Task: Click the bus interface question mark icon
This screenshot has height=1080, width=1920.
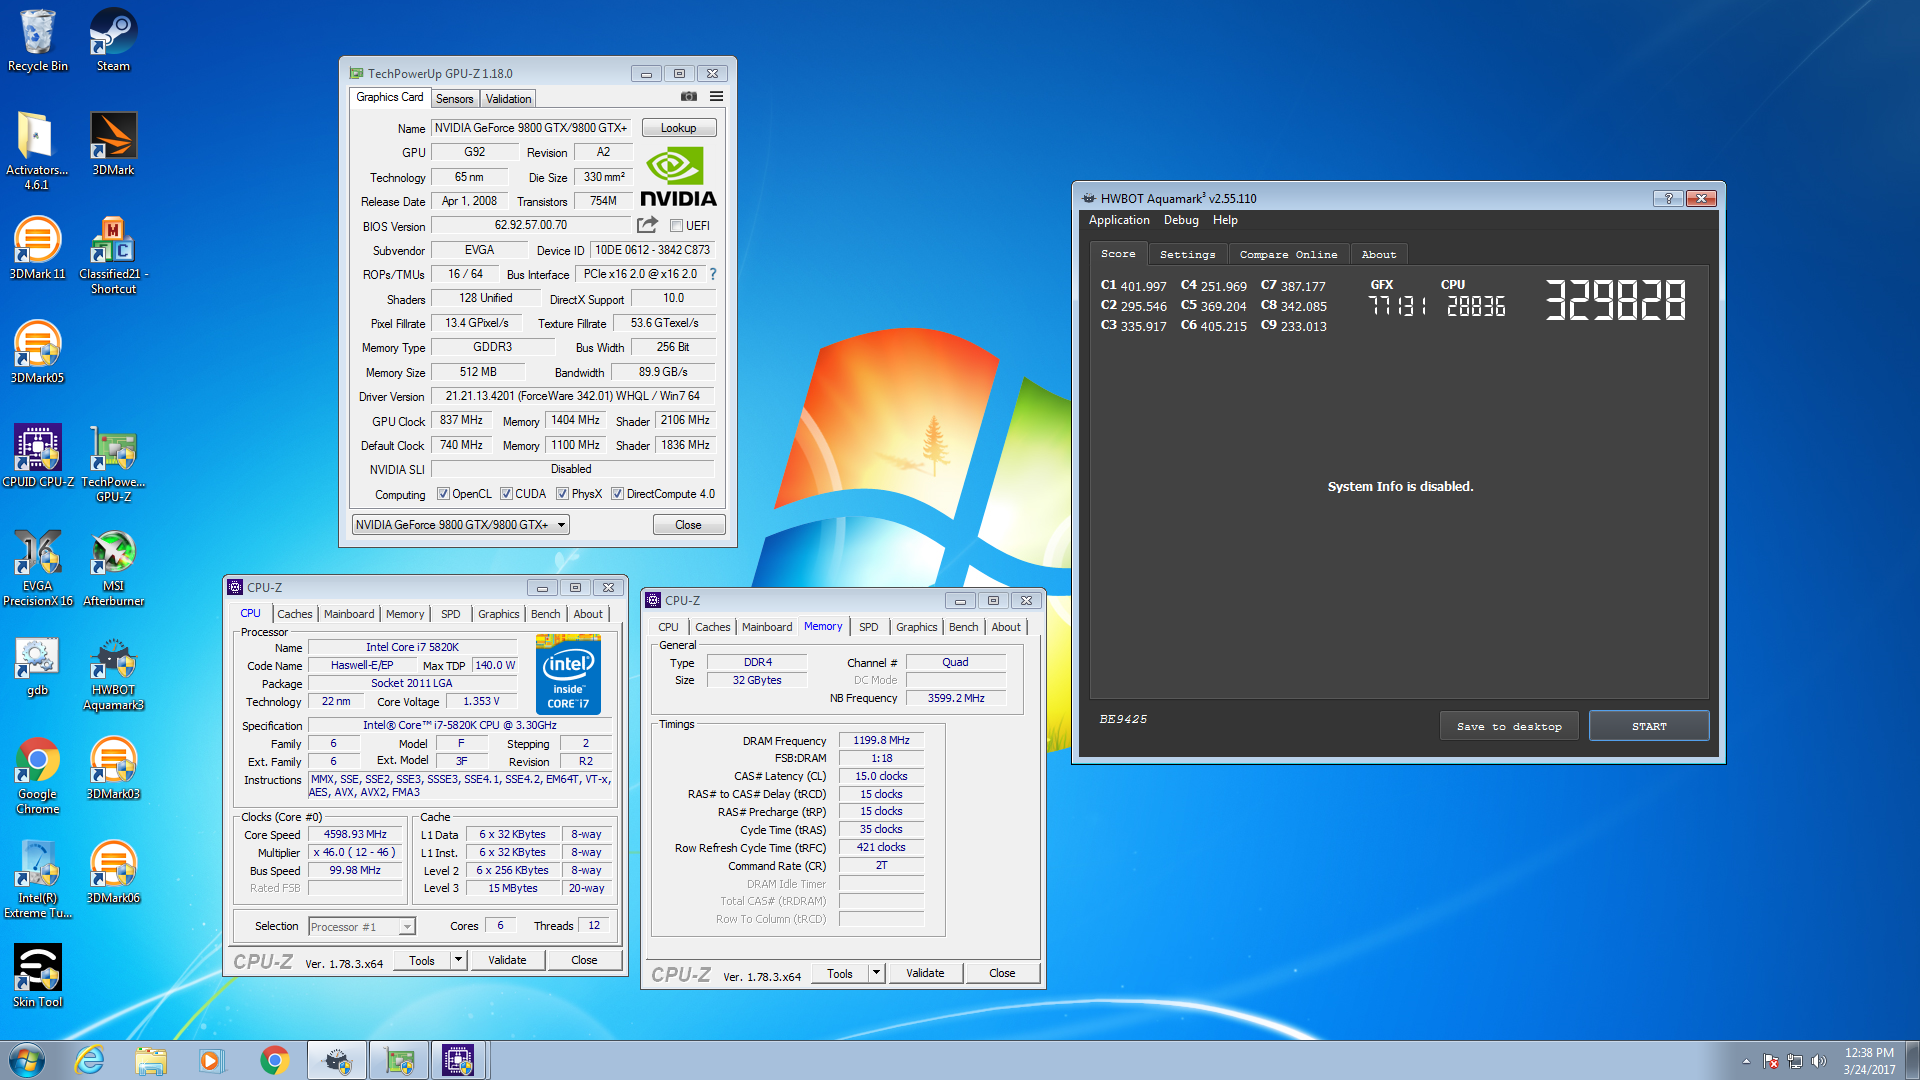Action: point(713,274)
